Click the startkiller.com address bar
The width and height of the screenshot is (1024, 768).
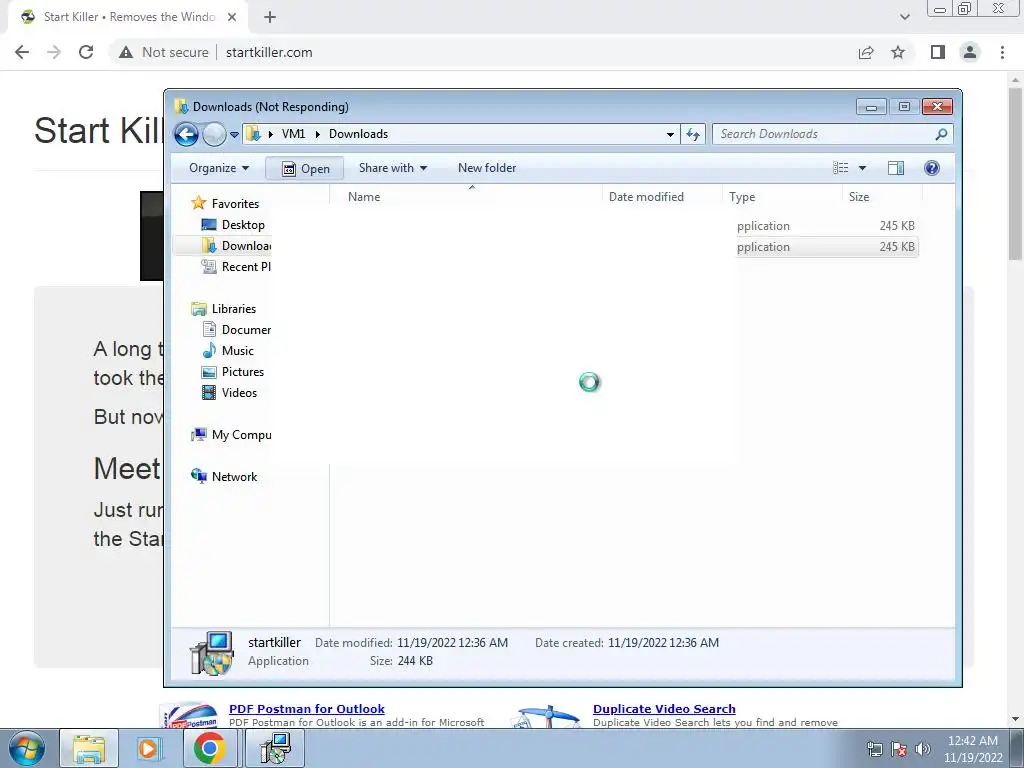click(x=269, y=52)
